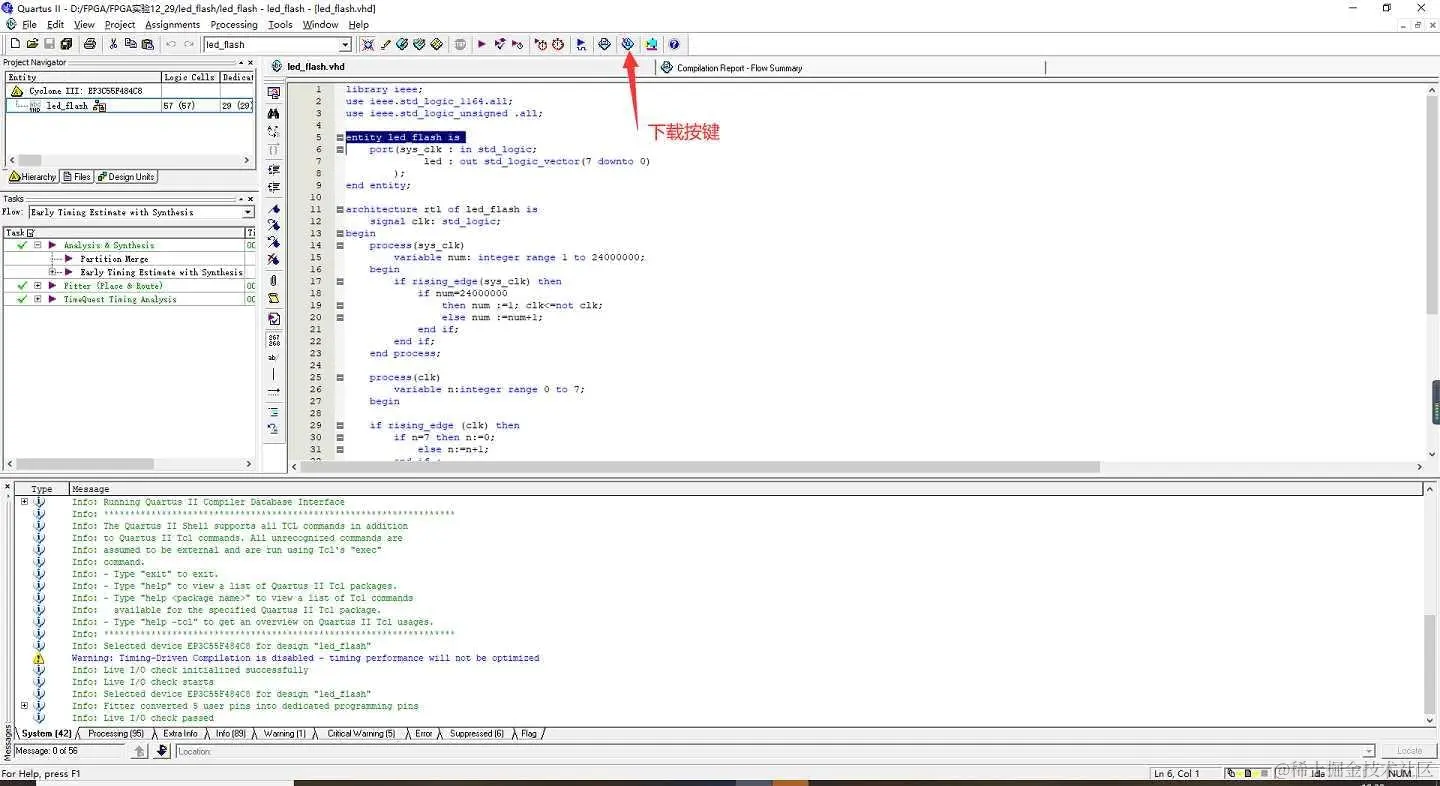The height and width of the screenshot is (786, 1440).
Task: Collapse the architecture code fold on line 11
Action: click(340, 209)
